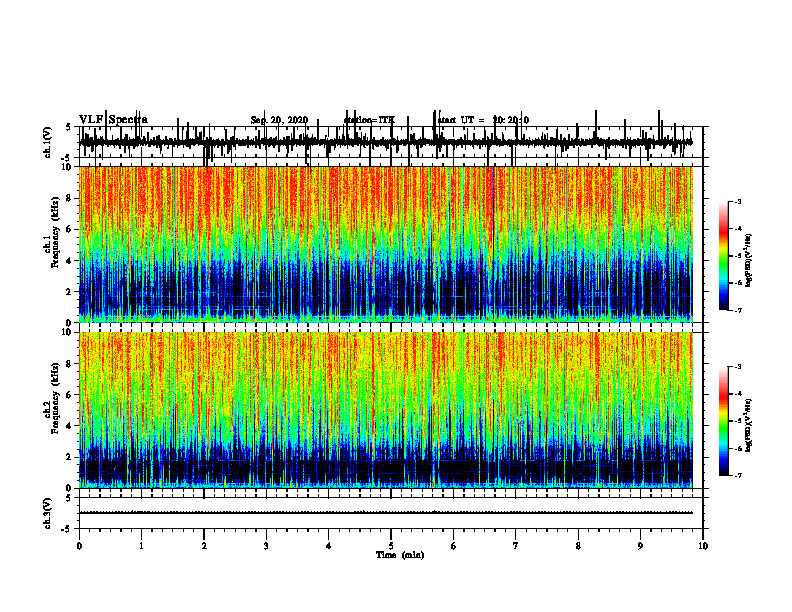Image resolution: width=792 pixels, height=612 pixels.
Task: Click time axis tick label "9"
Action: coord(640,546)
